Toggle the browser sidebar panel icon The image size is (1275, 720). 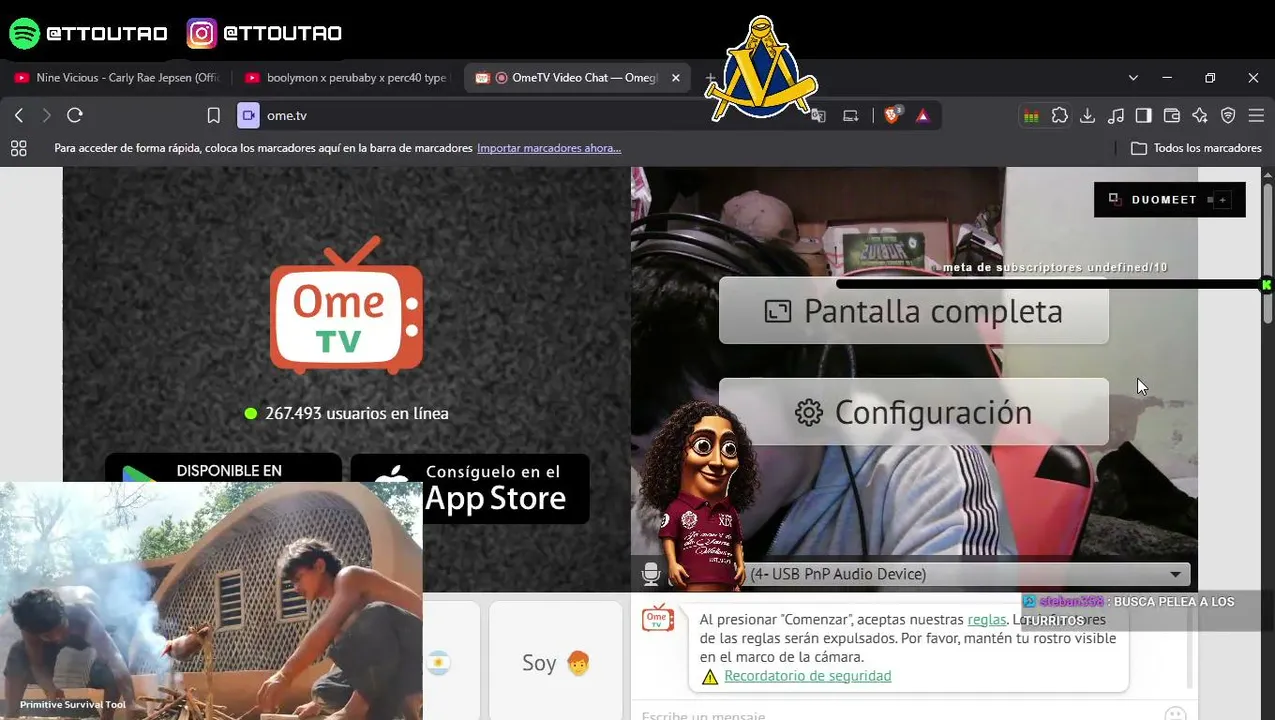pos(1144,116)
